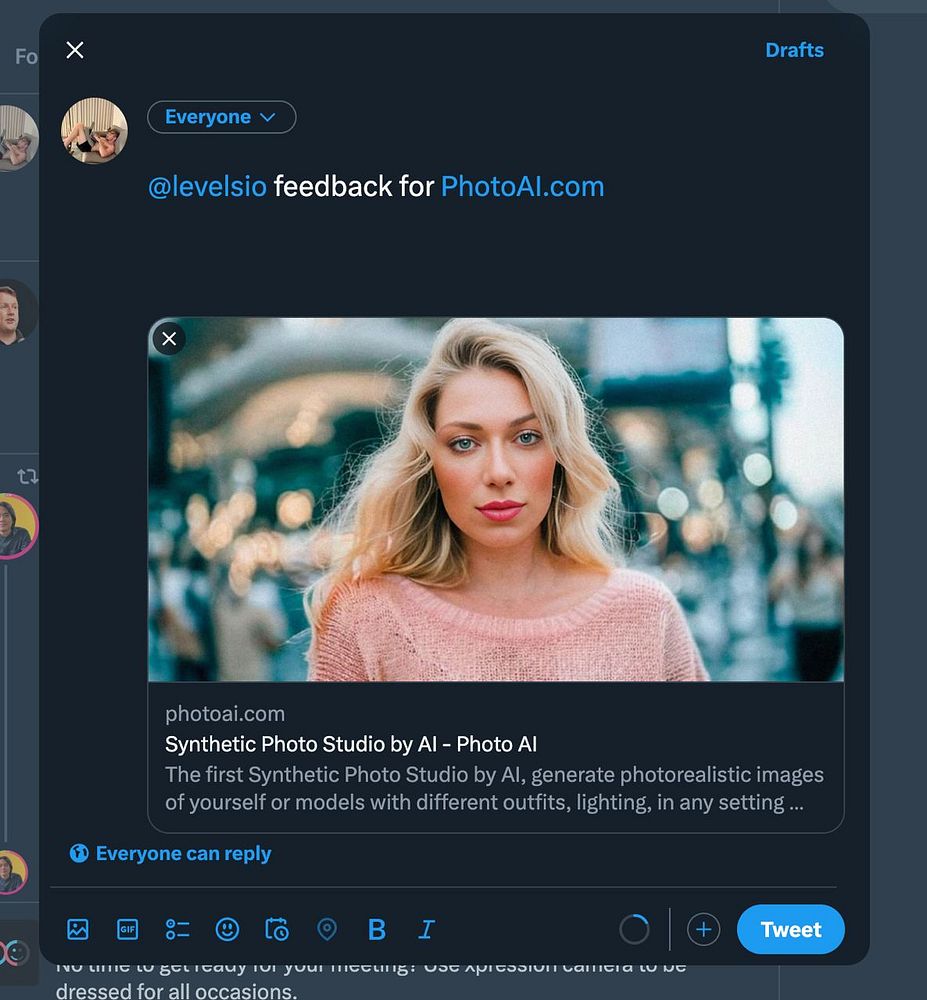This screenshot has height=1000, width=927.
Task: Toggle italic text formatting
Action: [426, 930]
